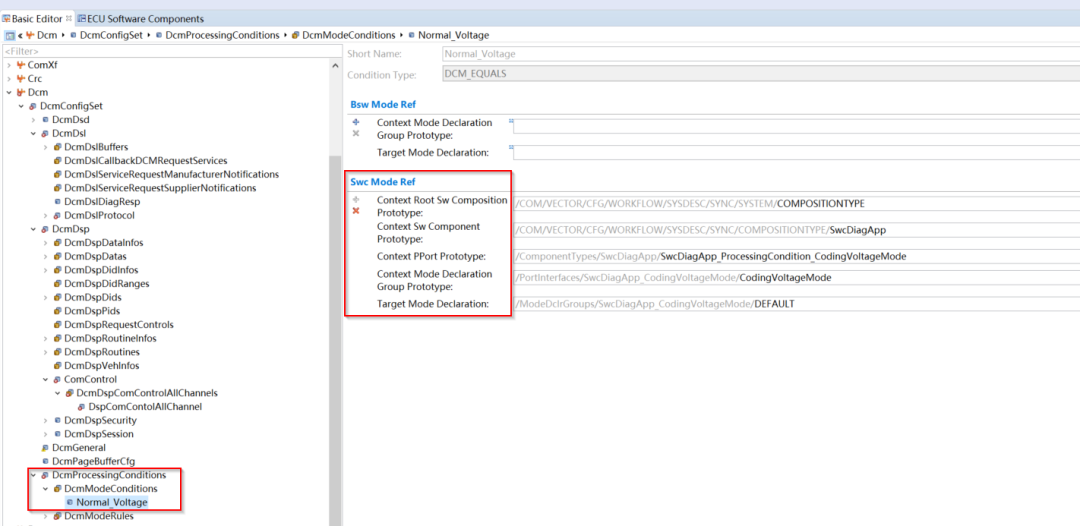Image resolution: width=1080 pixels, height=526 pixels.
Task: Collapse the ComControl node
Action: tap(45, 379)
